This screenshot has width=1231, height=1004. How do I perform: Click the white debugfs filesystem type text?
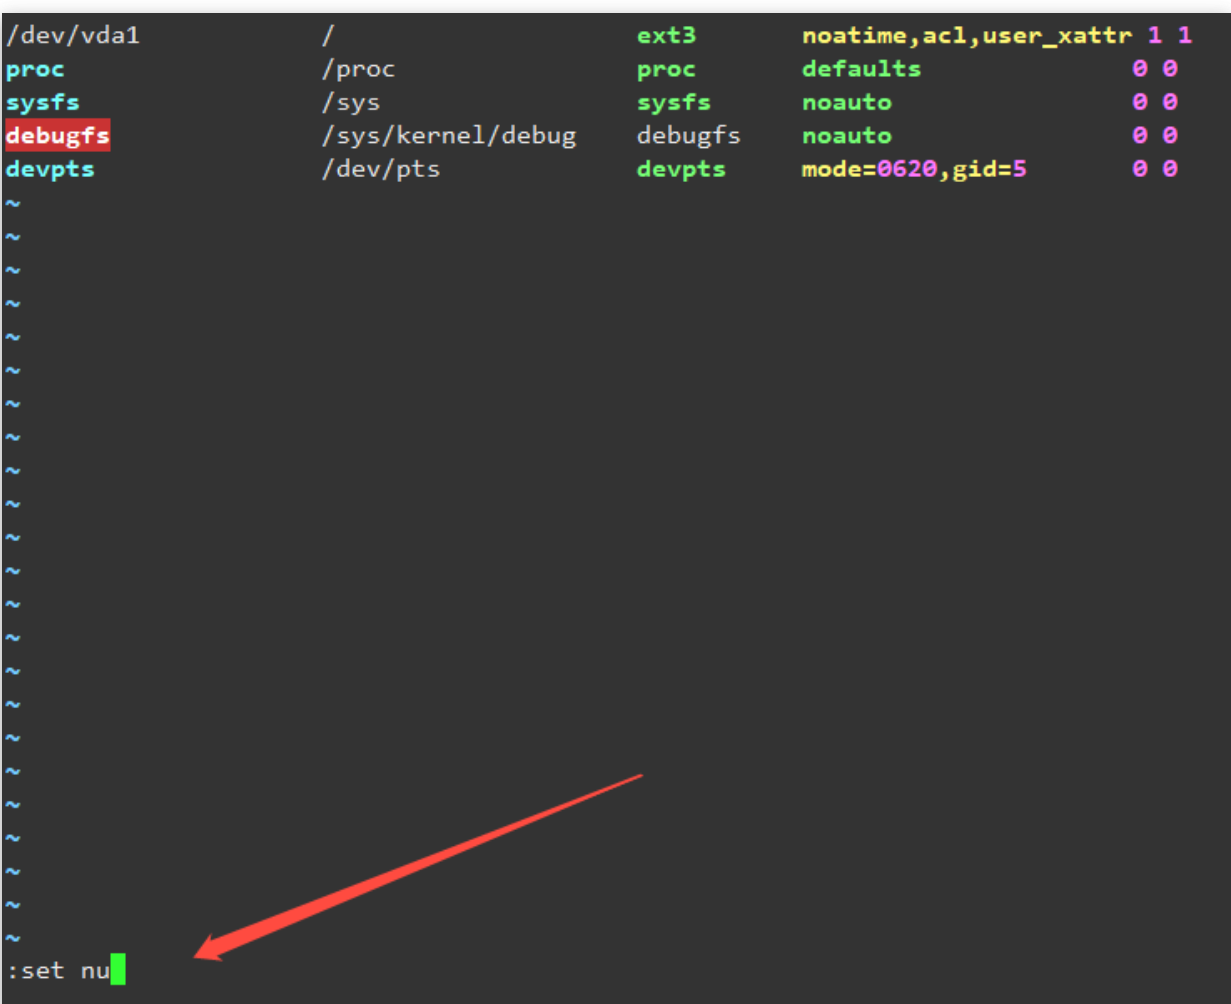pyautogui.click(x=688, y=135)
